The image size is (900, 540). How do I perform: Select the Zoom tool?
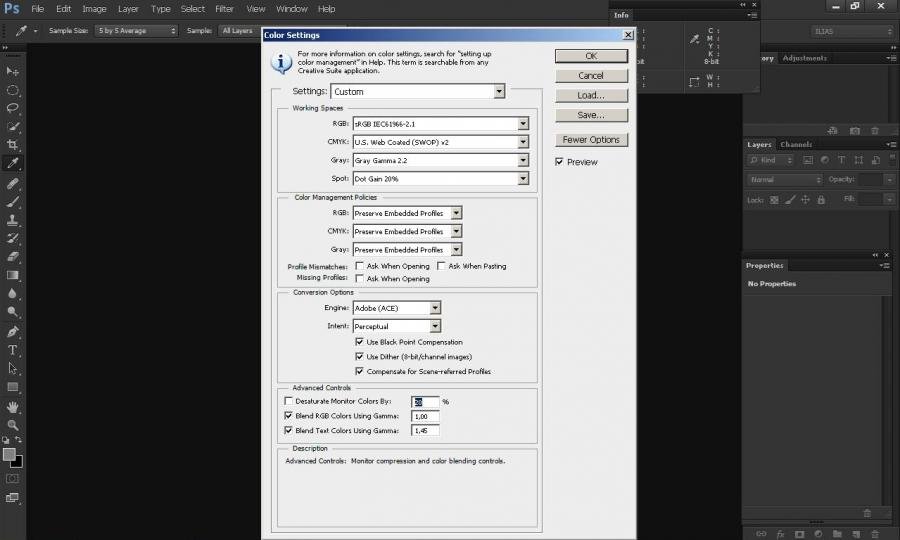pyautogui.click(x=13, y=425)
